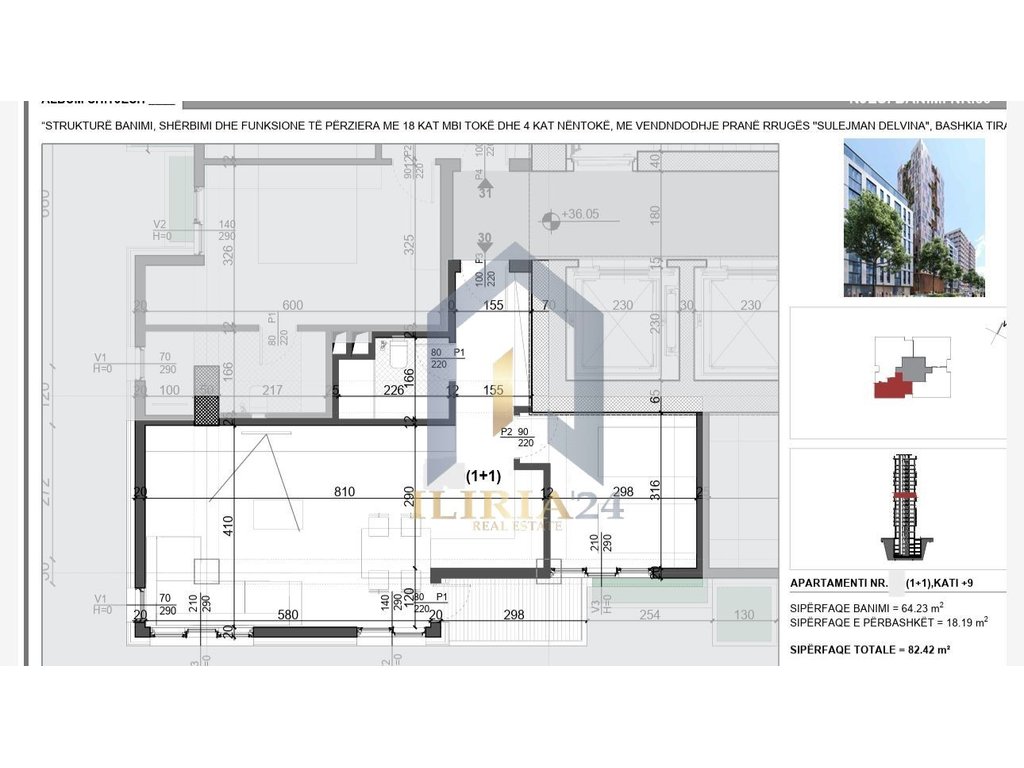Viewport: 1024px width, 768px height.
Task: Click the toilet symbol in the bathroom
Action: pyautogui.click(x=398, y=353)
